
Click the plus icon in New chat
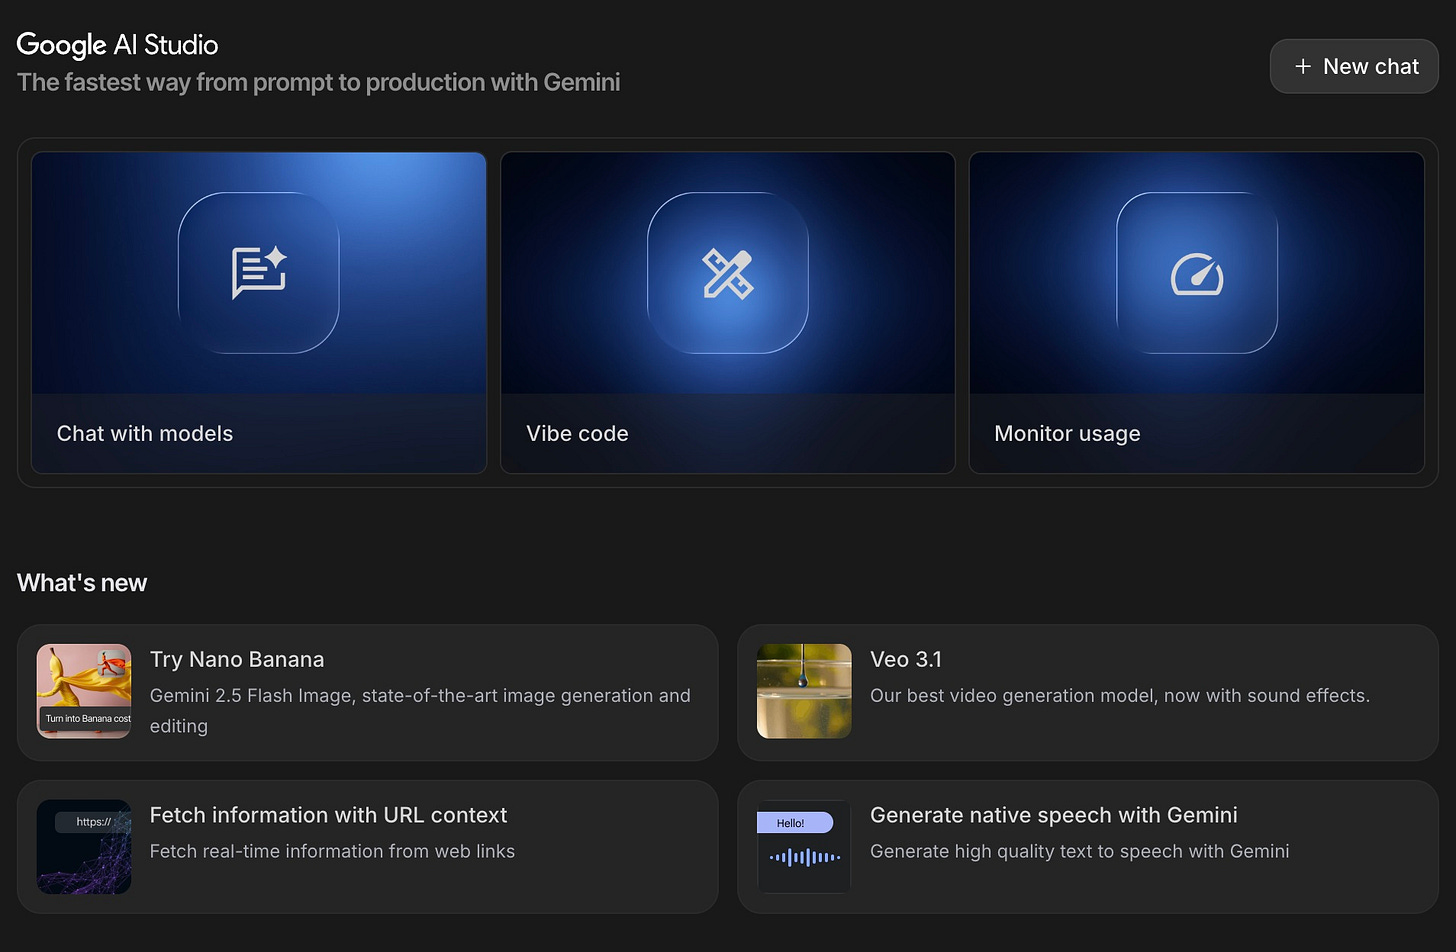point(1302,66)
